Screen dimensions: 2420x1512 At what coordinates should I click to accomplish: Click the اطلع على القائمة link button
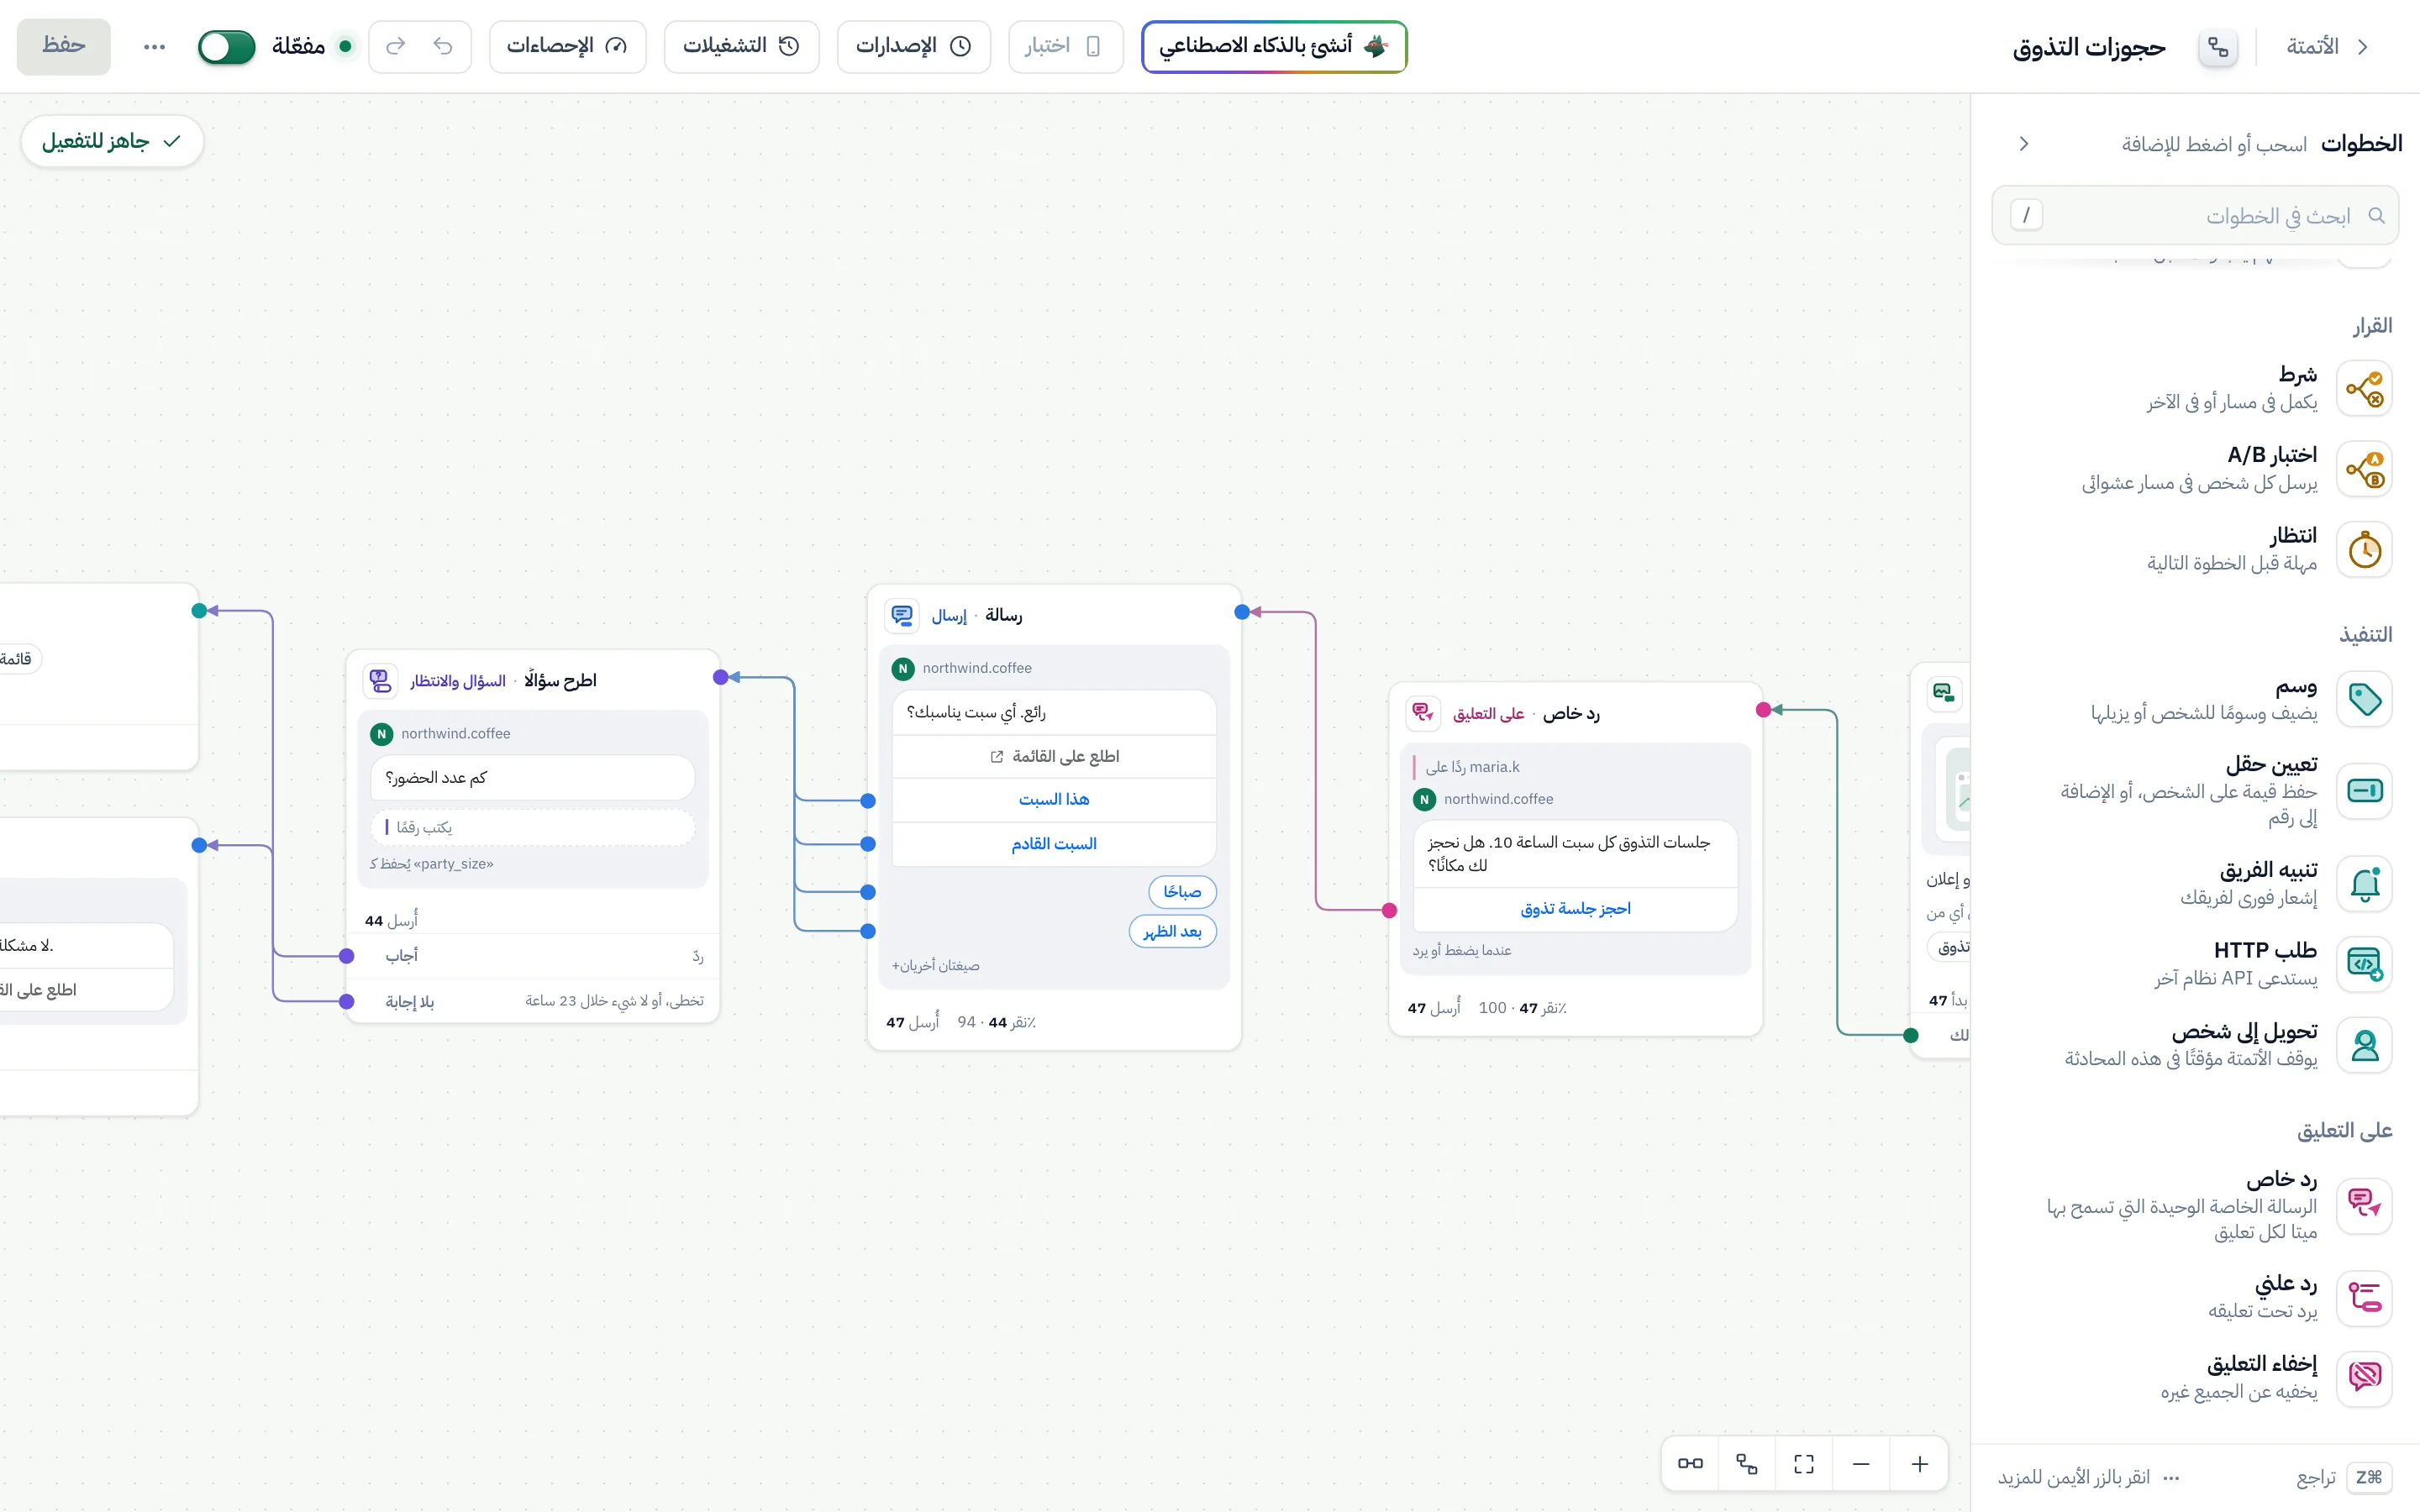(1054, 756)
